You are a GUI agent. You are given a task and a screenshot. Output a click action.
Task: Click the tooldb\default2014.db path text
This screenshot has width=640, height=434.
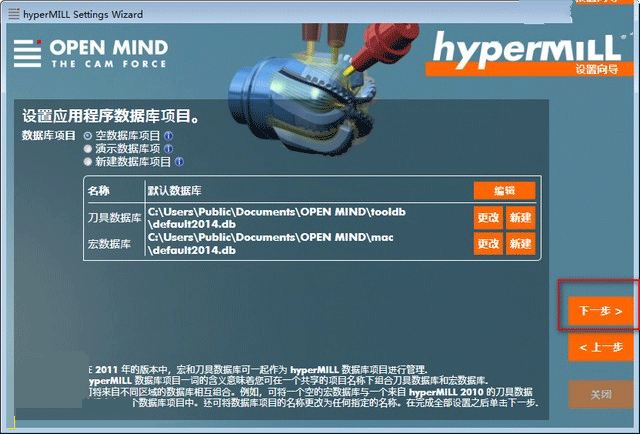[276, 218]
